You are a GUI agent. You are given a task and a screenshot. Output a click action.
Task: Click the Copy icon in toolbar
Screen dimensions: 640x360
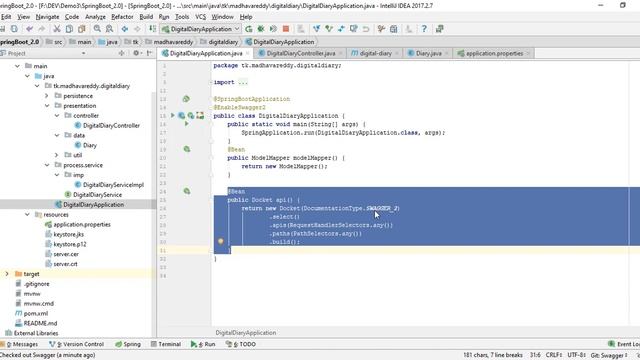69,29
